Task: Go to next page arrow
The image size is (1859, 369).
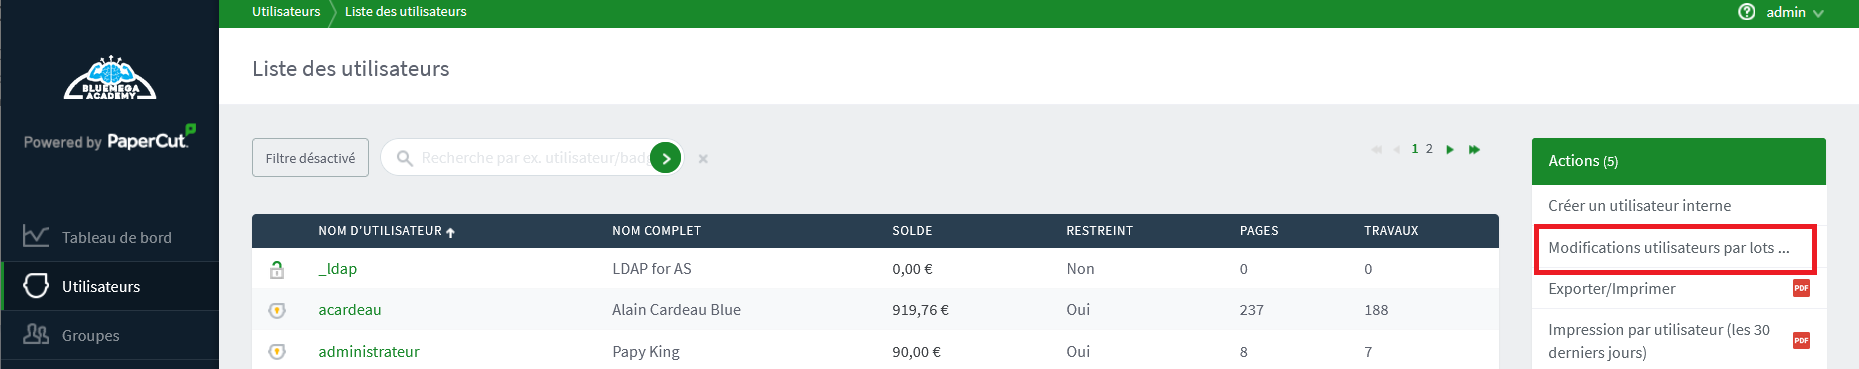Action: click(1450, 149)
